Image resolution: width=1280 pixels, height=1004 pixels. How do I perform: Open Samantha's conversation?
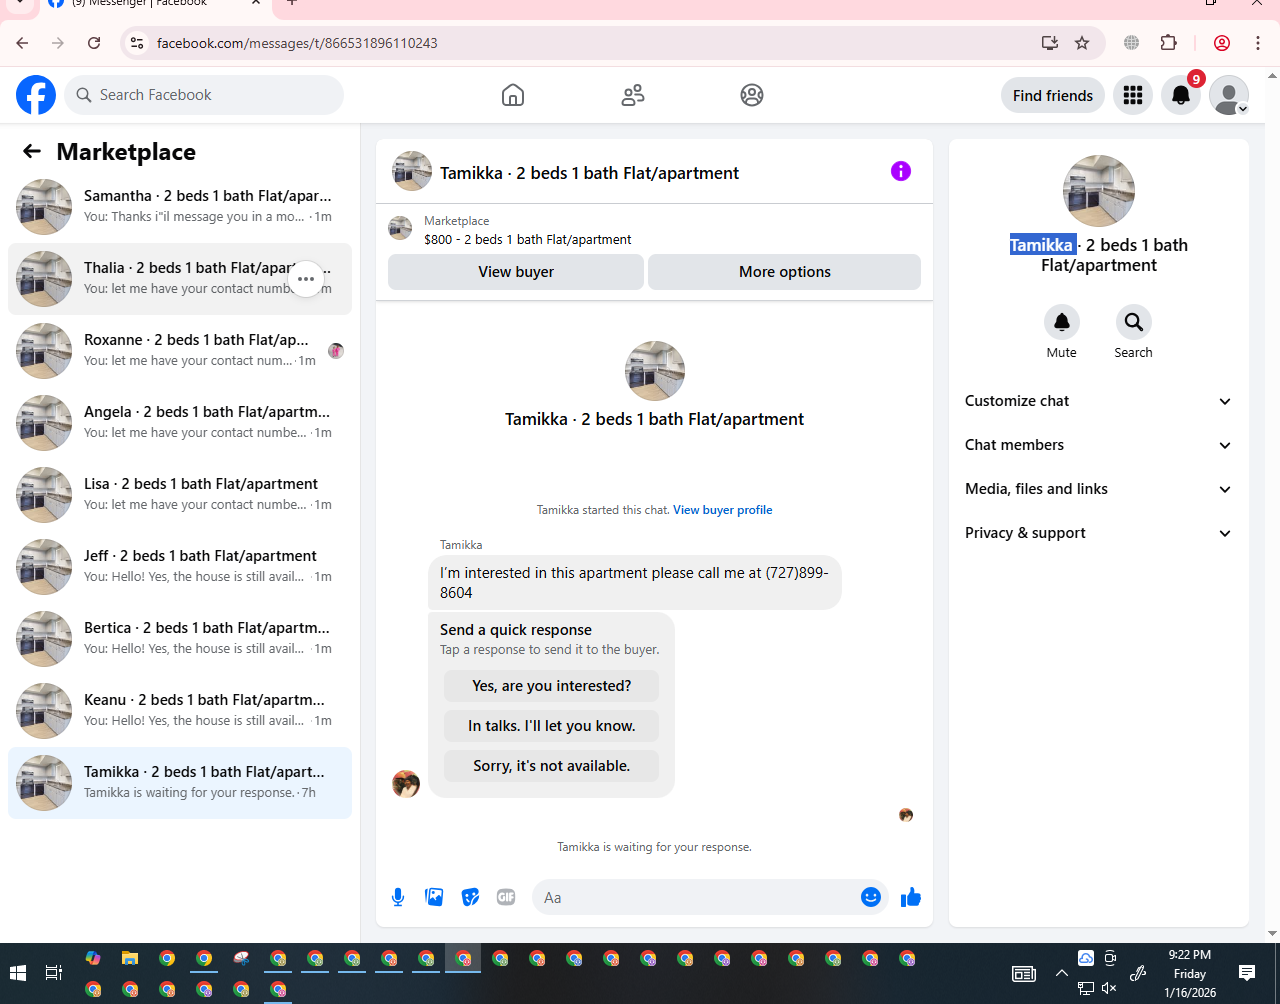(180, 207)
